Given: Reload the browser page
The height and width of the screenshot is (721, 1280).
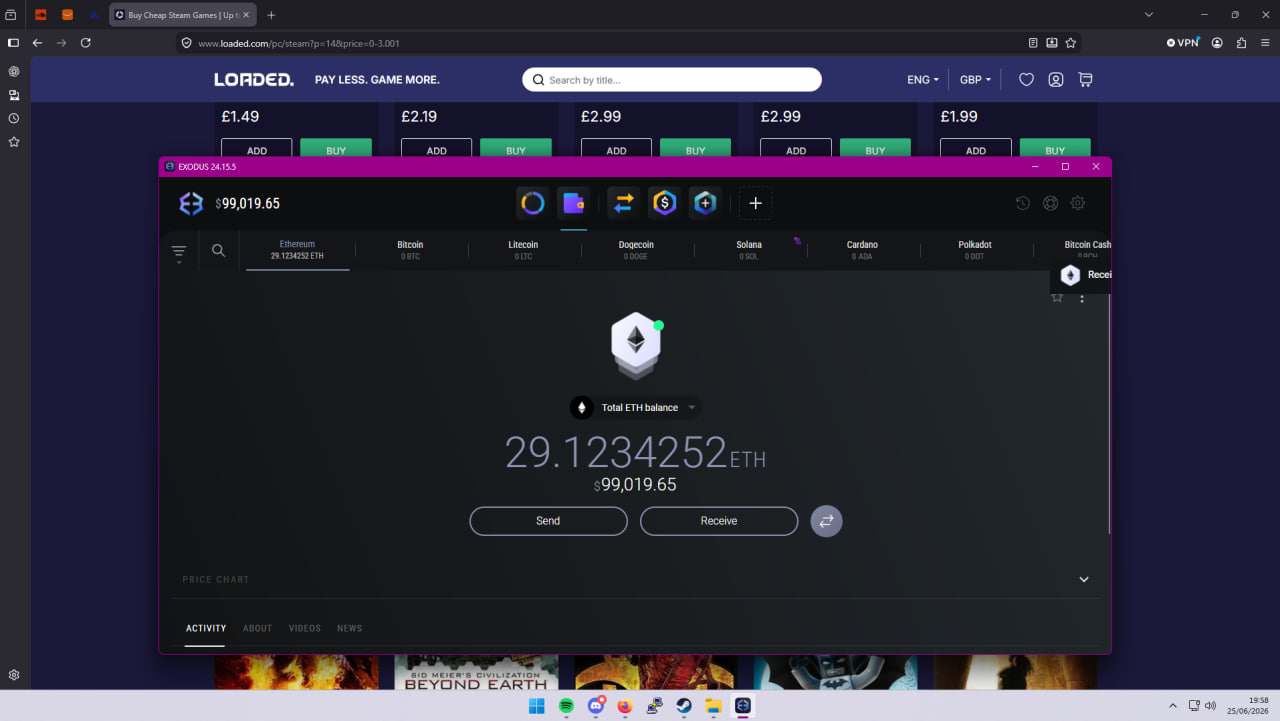Looking at the screenshot, I should (x=86, y=43).
